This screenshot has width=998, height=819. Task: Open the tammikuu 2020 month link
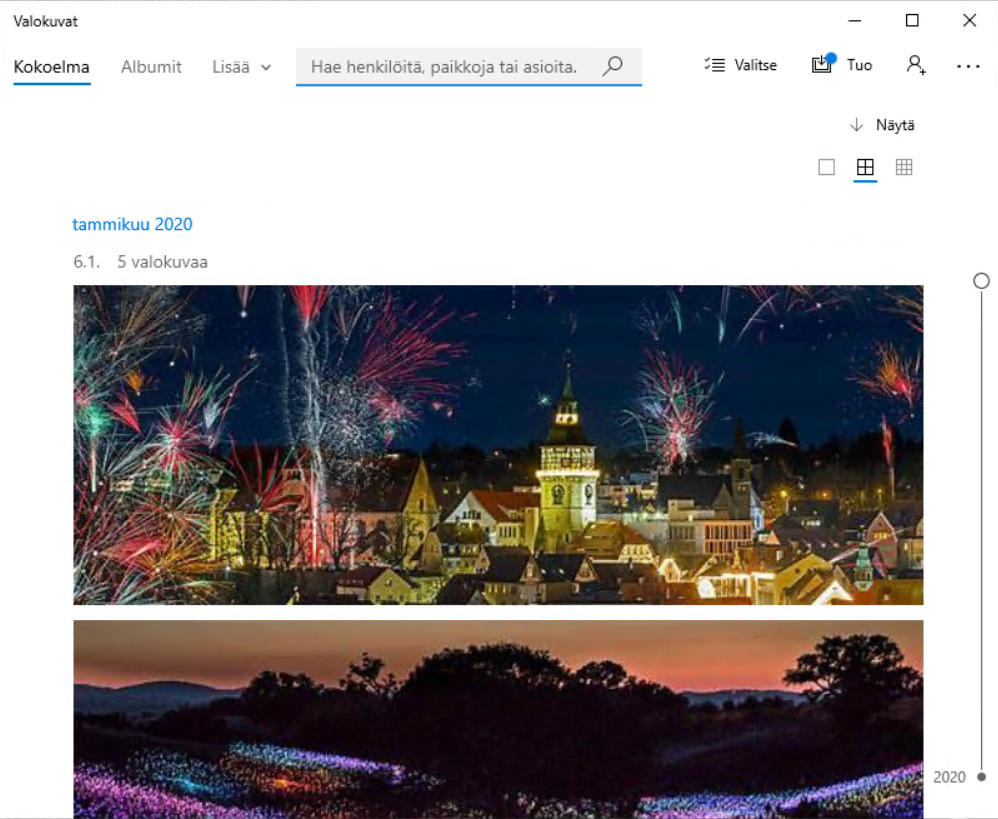(x=132, y=224)
